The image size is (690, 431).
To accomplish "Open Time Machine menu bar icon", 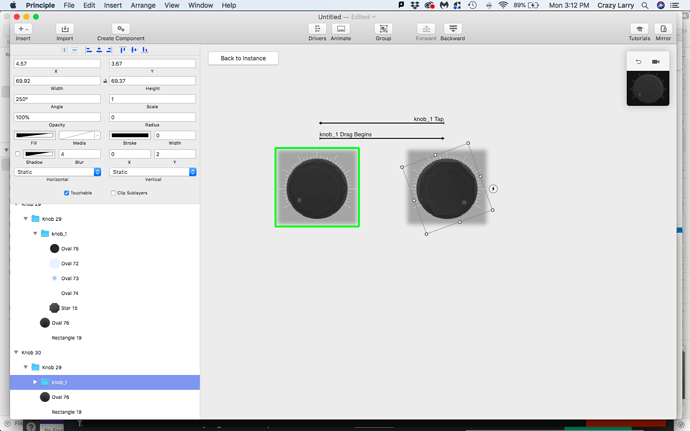I will [472, 5].
